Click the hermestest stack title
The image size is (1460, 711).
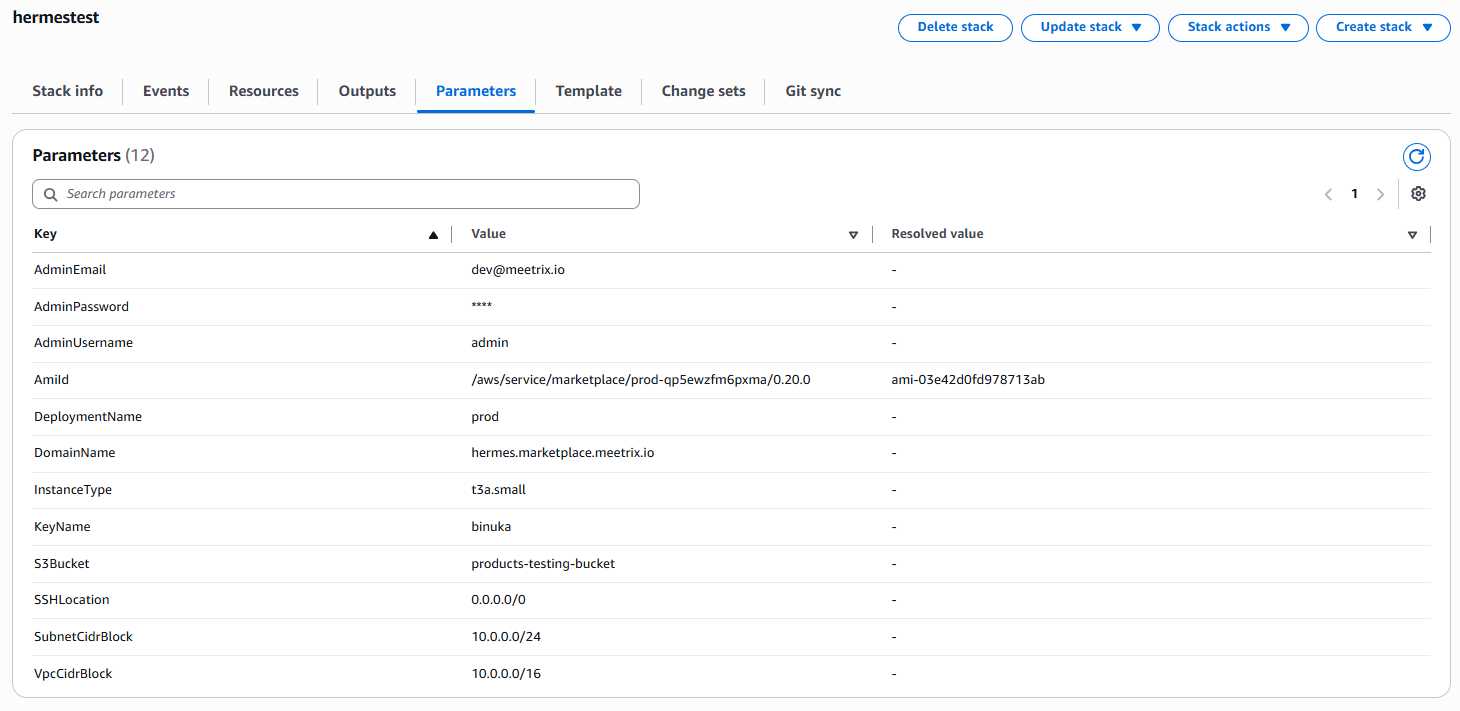[56, 17]
